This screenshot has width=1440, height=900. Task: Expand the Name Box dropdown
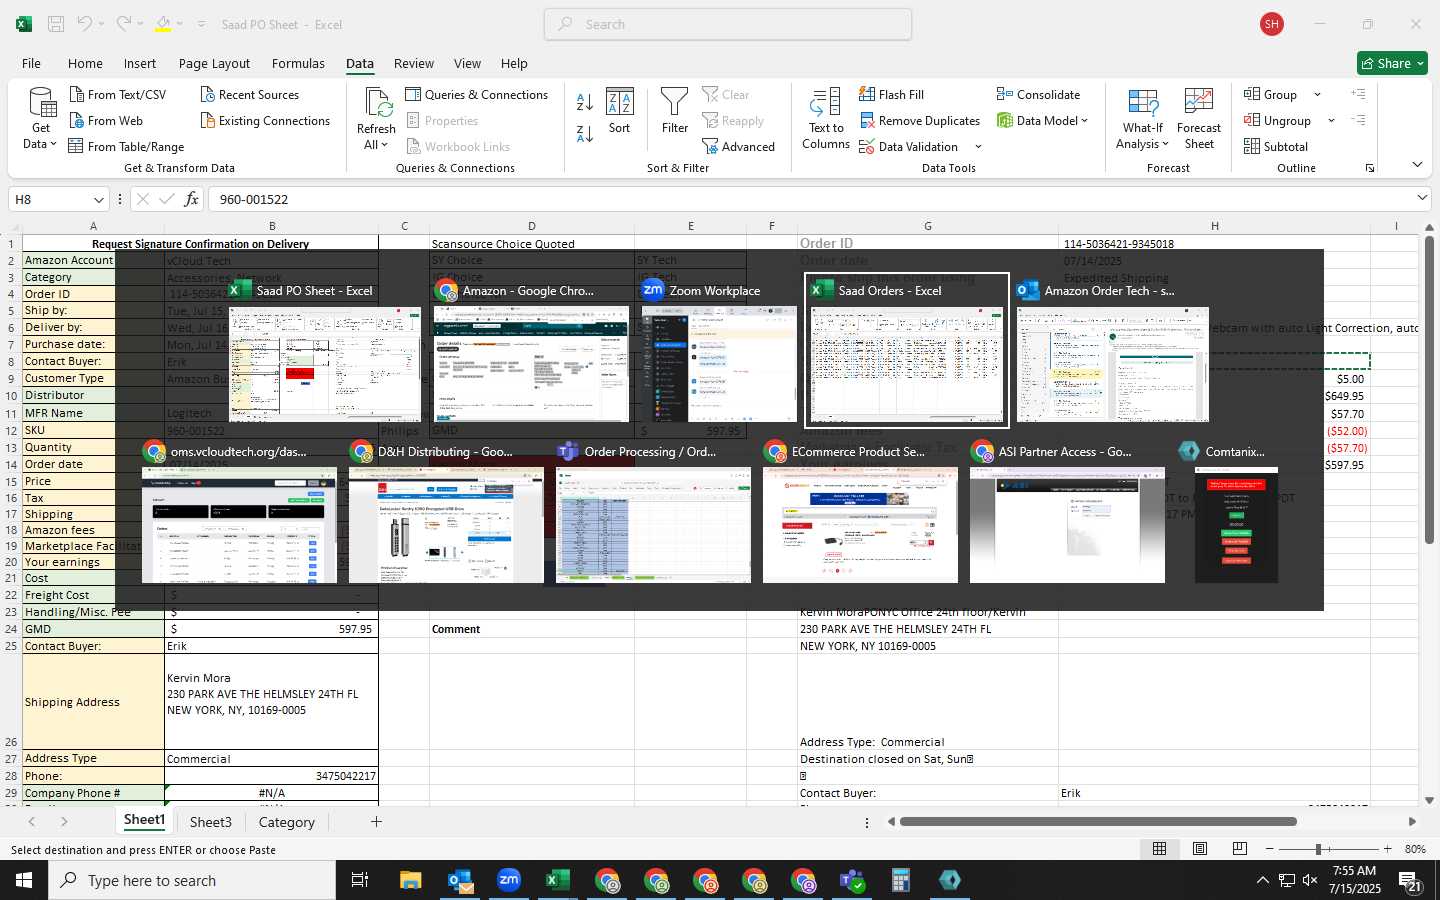point(98,200)
